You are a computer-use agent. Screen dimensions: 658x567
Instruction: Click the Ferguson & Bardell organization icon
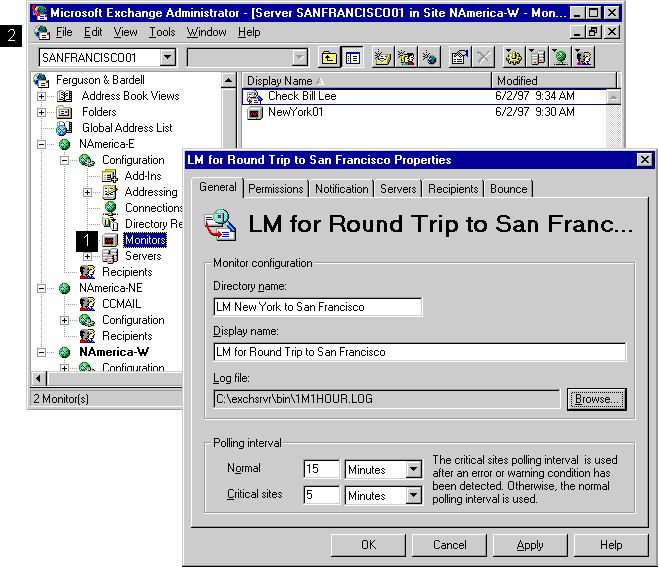pyautogui.click(x=42, y=80)
